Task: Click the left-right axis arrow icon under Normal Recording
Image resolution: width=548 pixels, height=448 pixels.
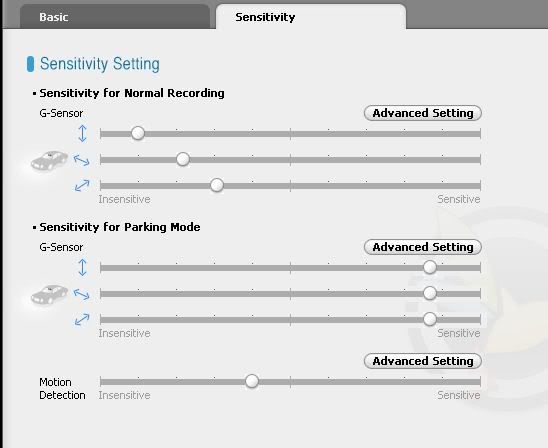Action: pyautogui.click(x=82, y=160)
